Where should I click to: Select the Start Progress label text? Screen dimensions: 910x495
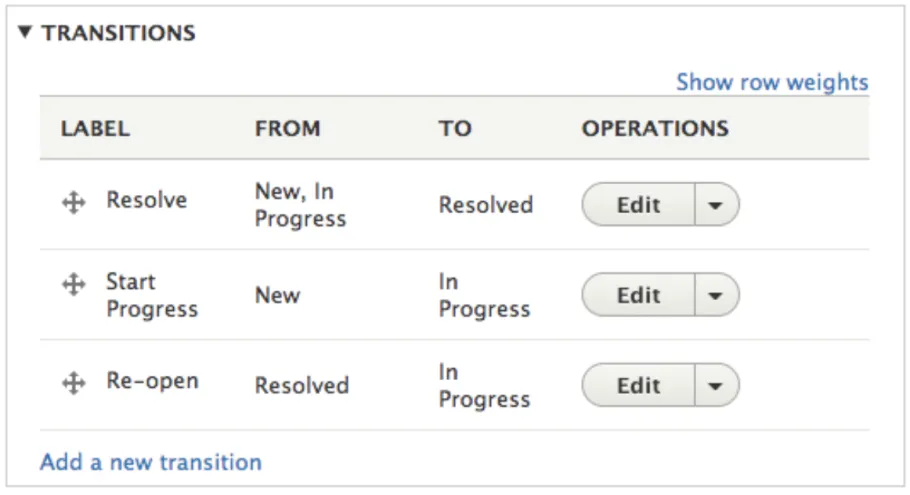click(152, 295)
